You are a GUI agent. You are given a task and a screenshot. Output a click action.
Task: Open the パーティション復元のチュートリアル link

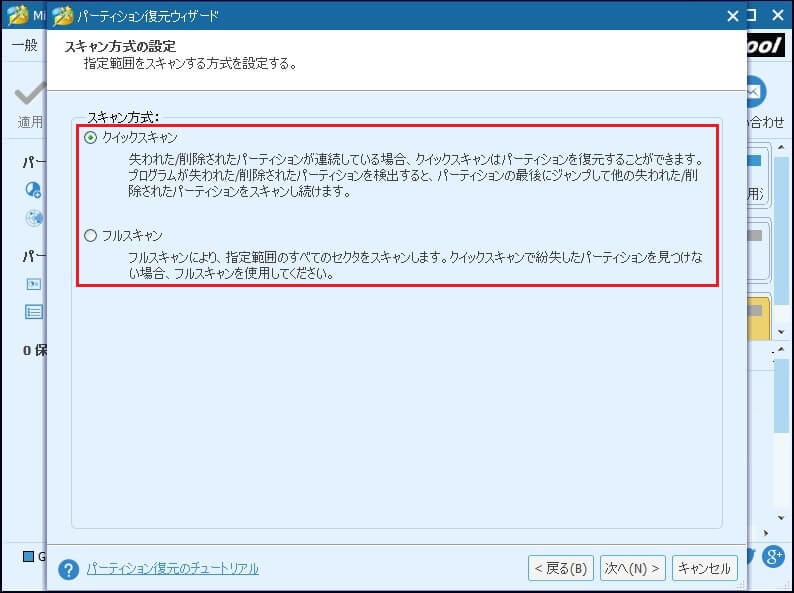point(173,569)
